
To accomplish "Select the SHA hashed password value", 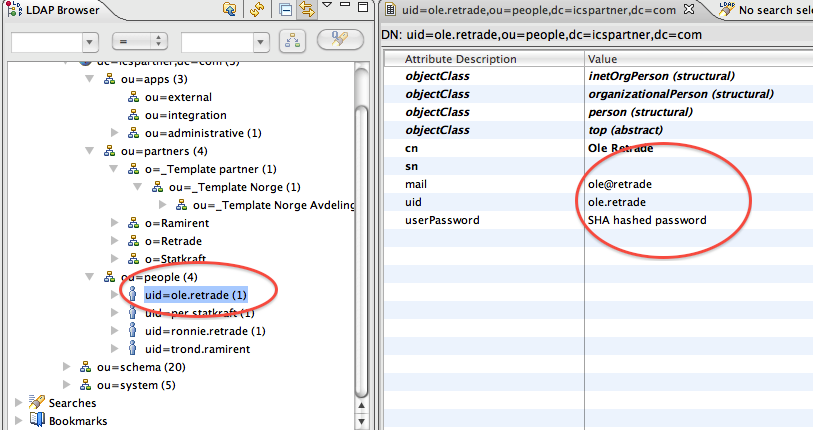I will [647, 220].
